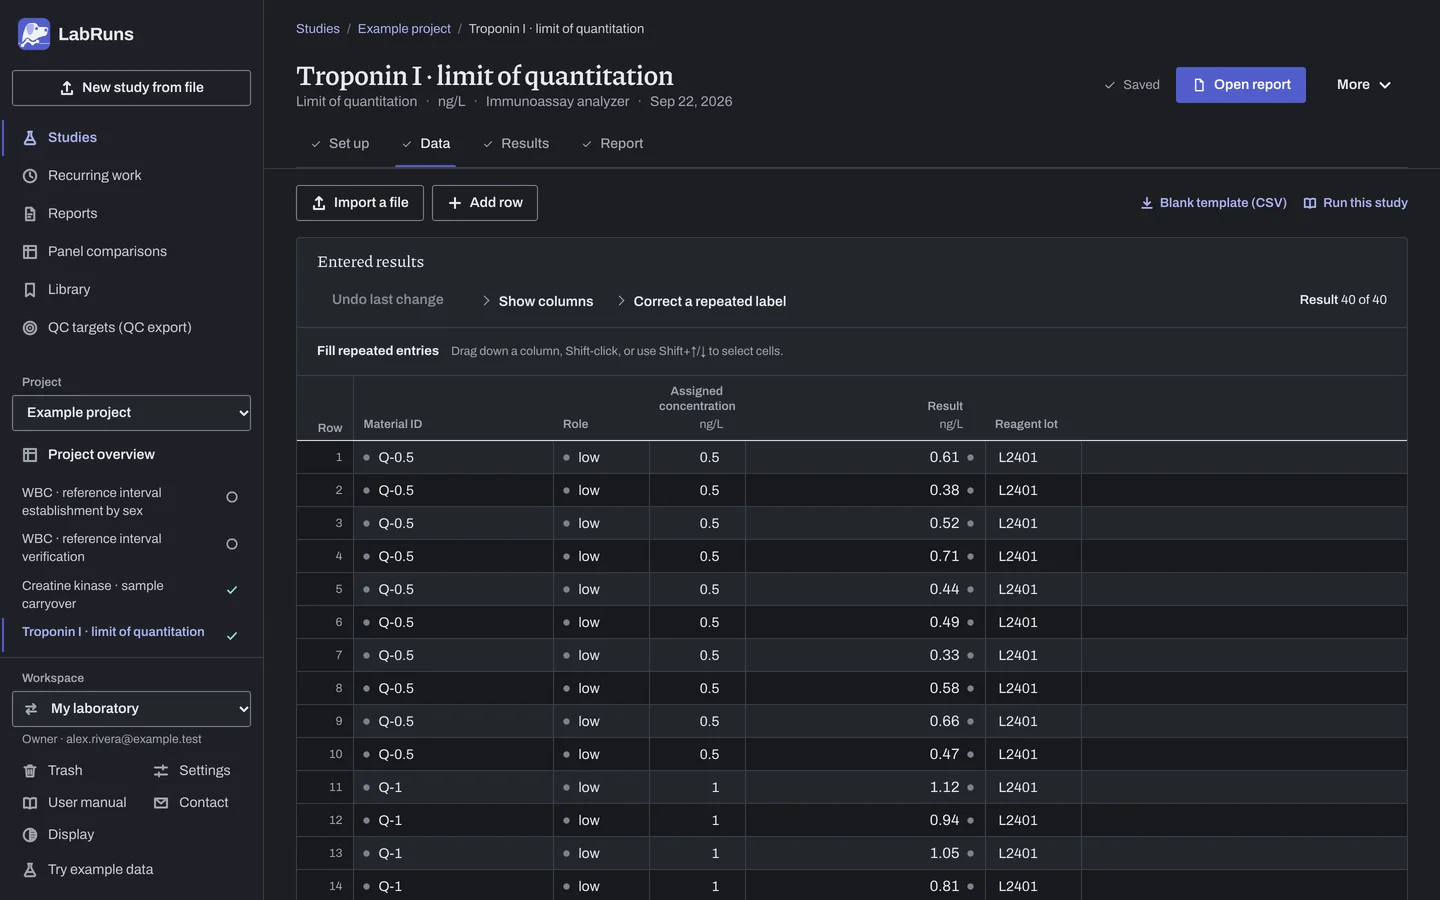Screen dimensions: 1440x900
Task: Open Panel comparisons table icon
Action: 30,252
